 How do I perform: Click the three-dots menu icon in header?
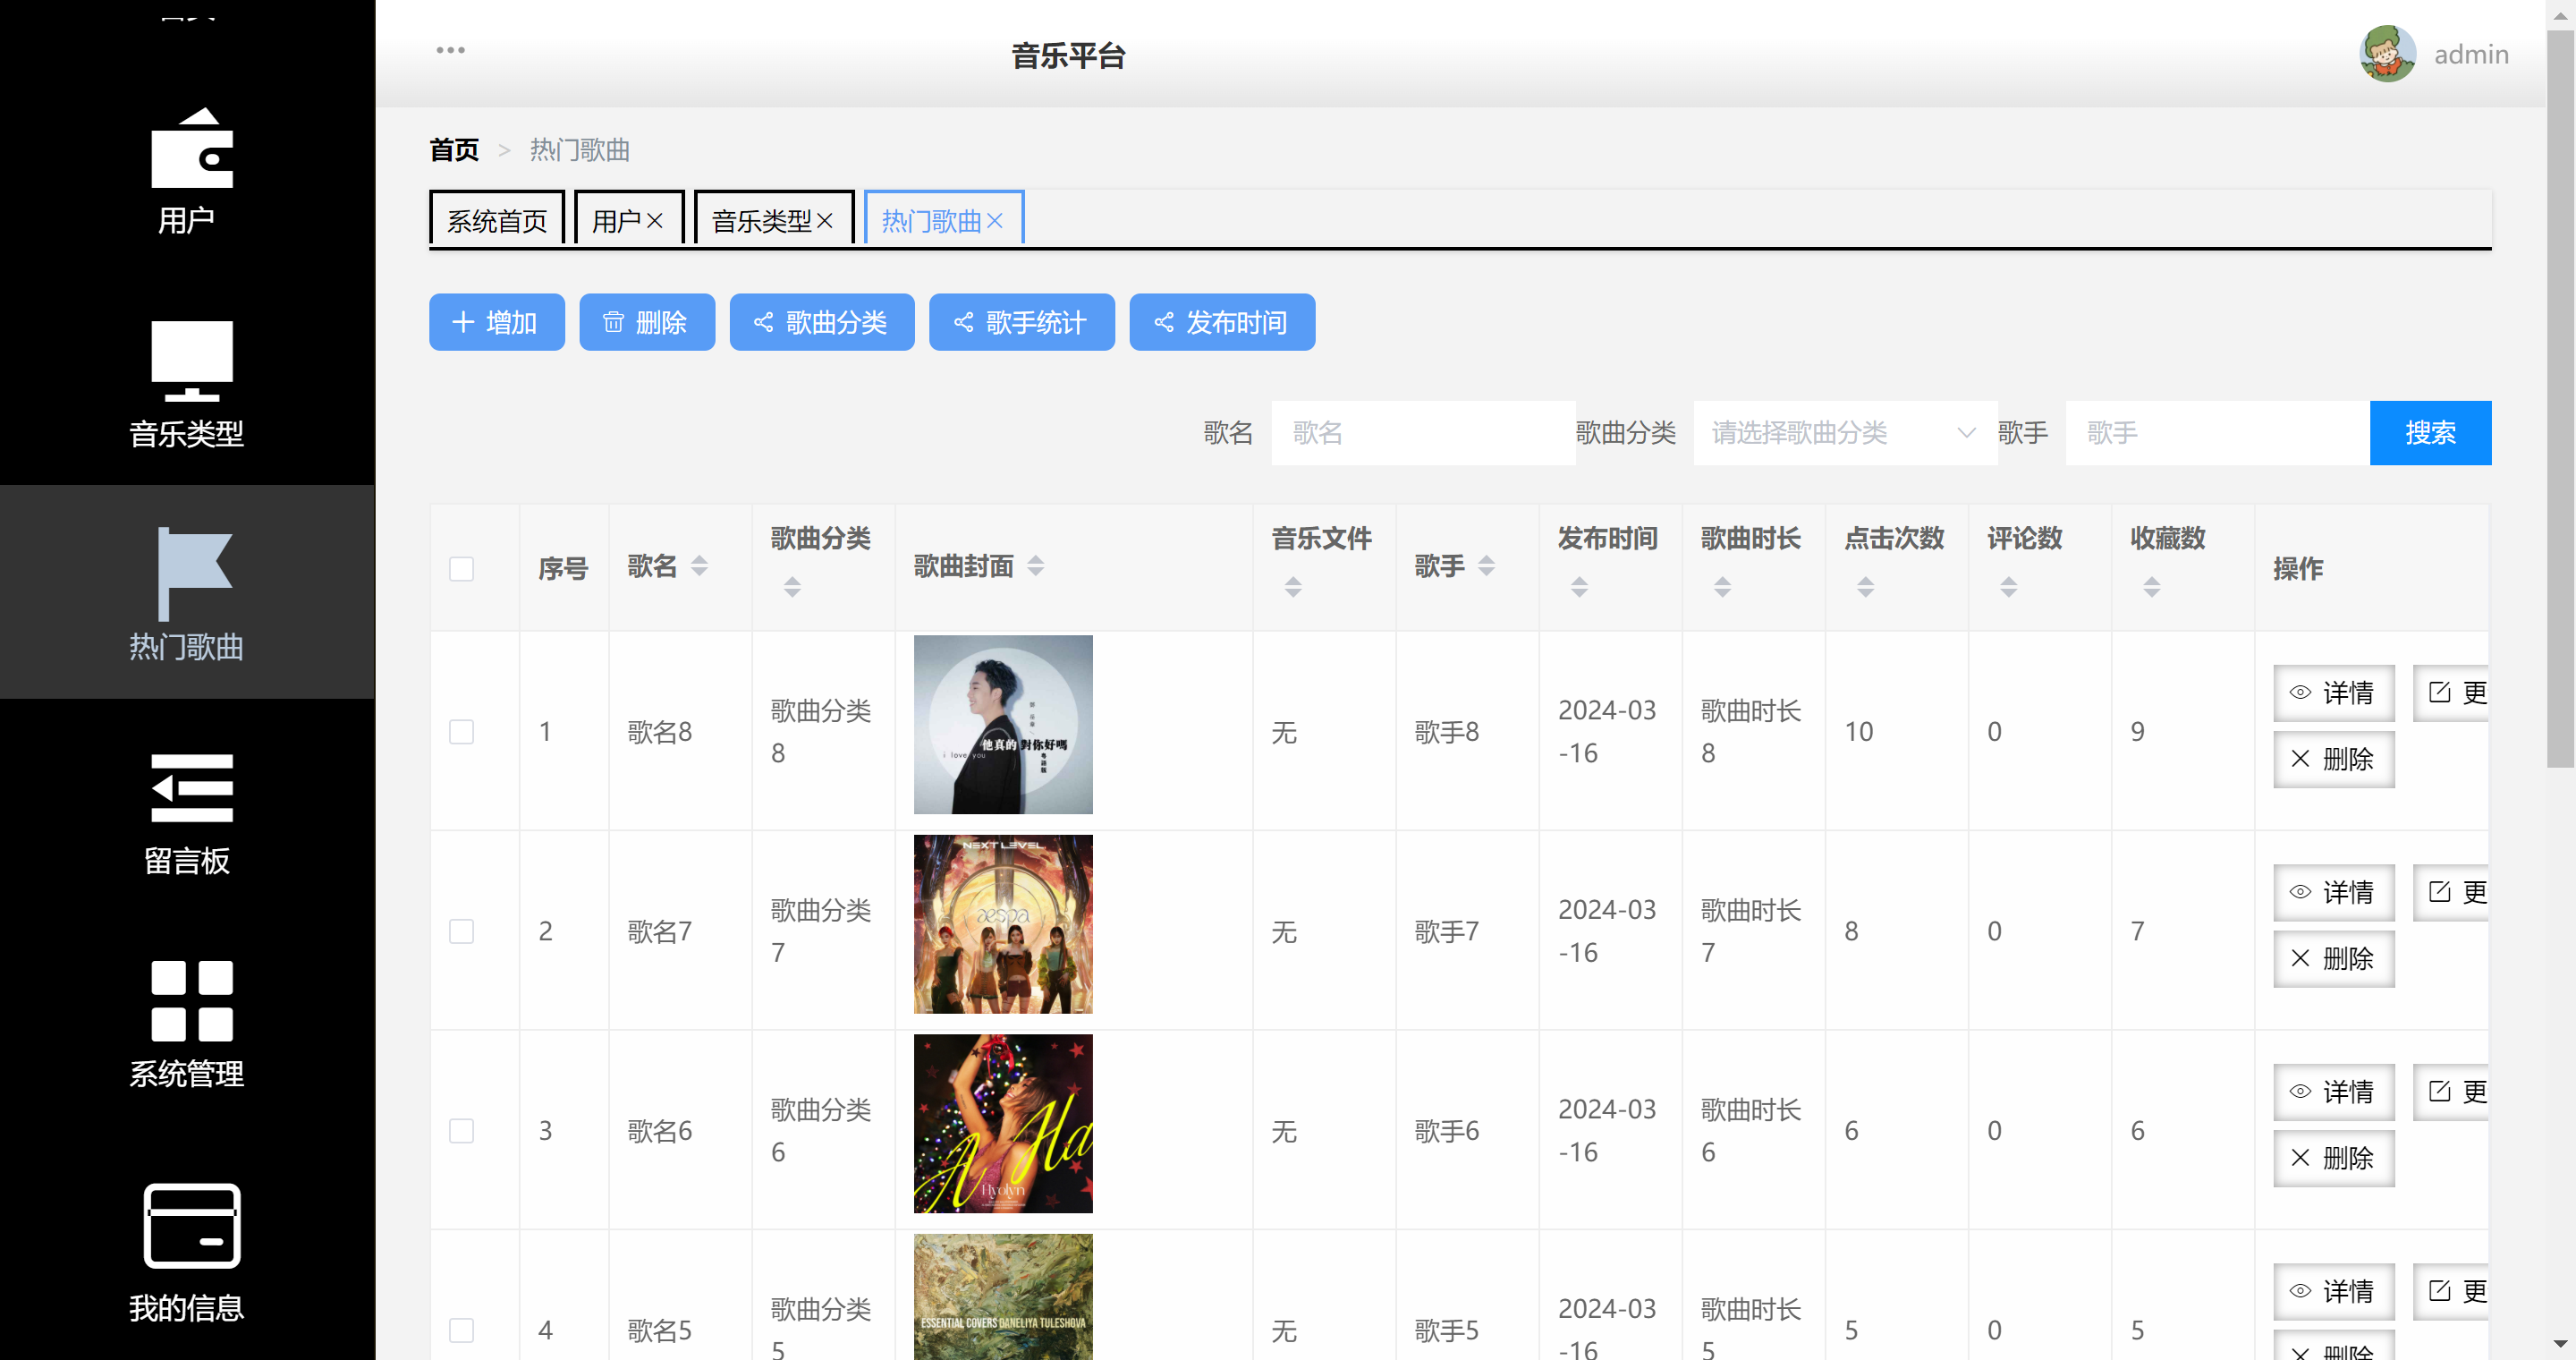click(450, 50)
